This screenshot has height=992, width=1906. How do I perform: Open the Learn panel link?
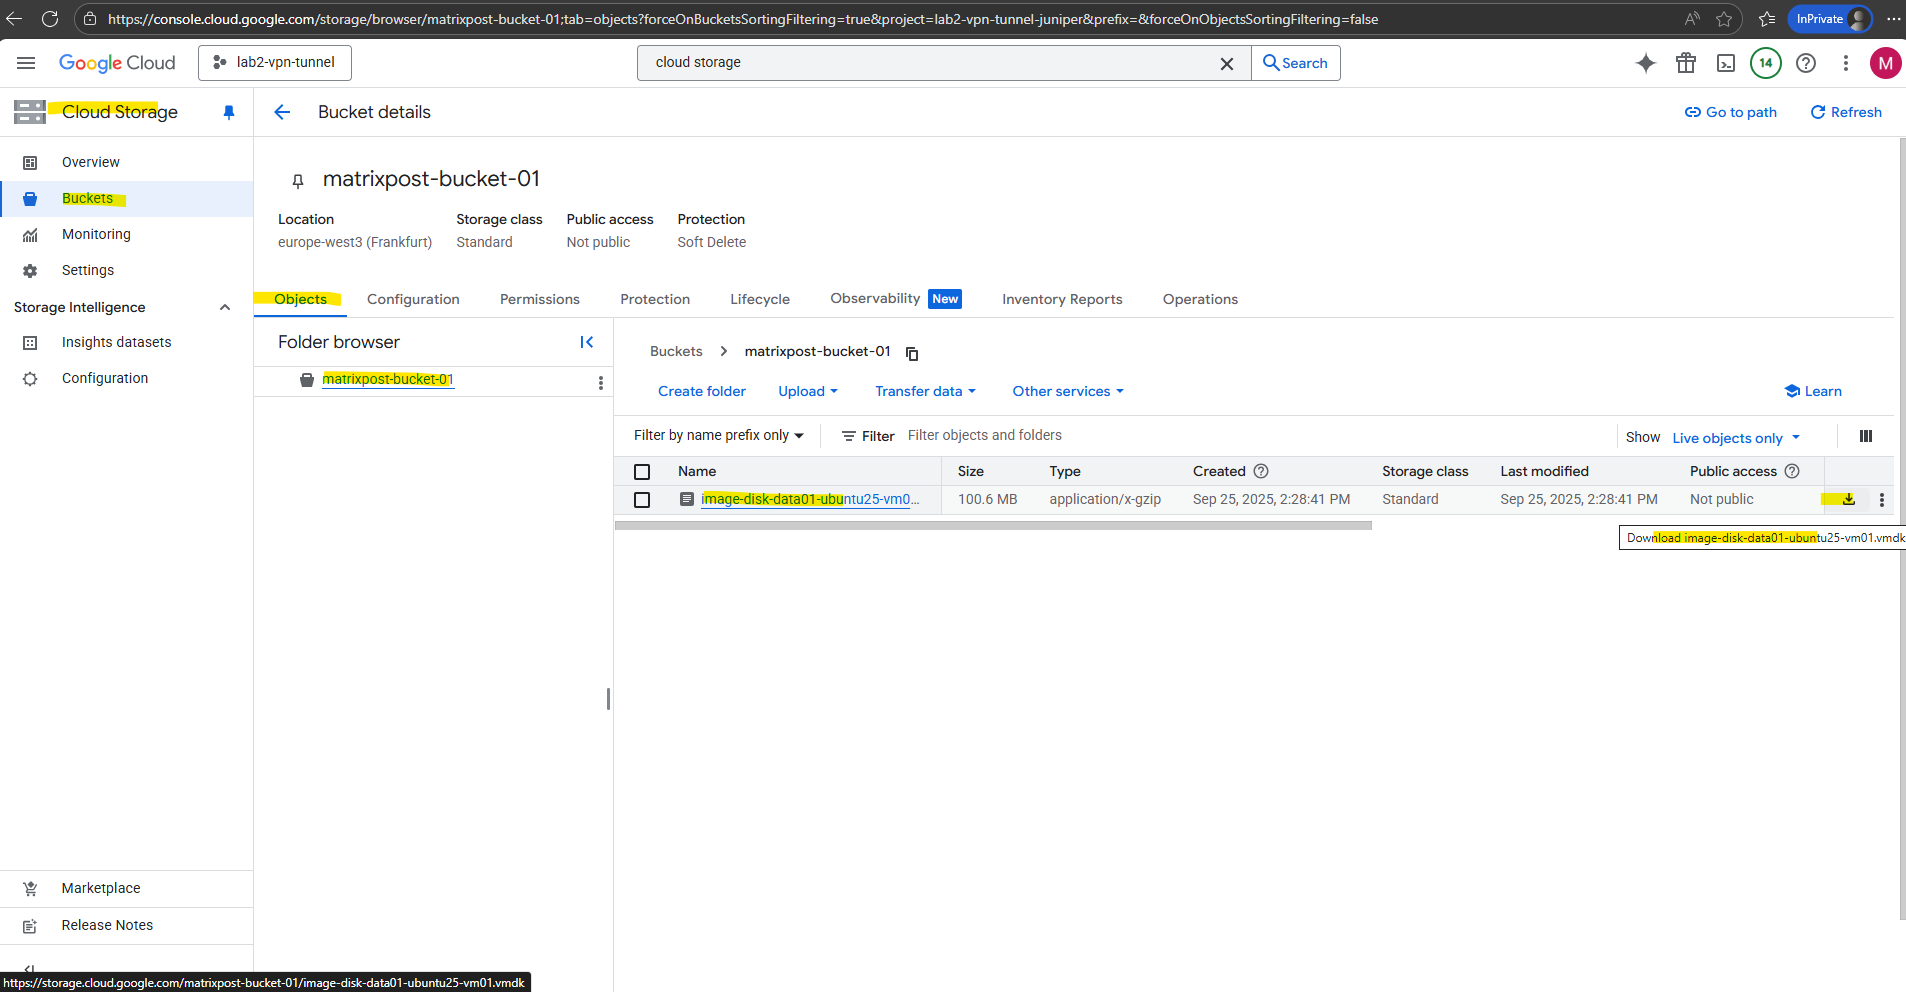(x=1813, y=391)
